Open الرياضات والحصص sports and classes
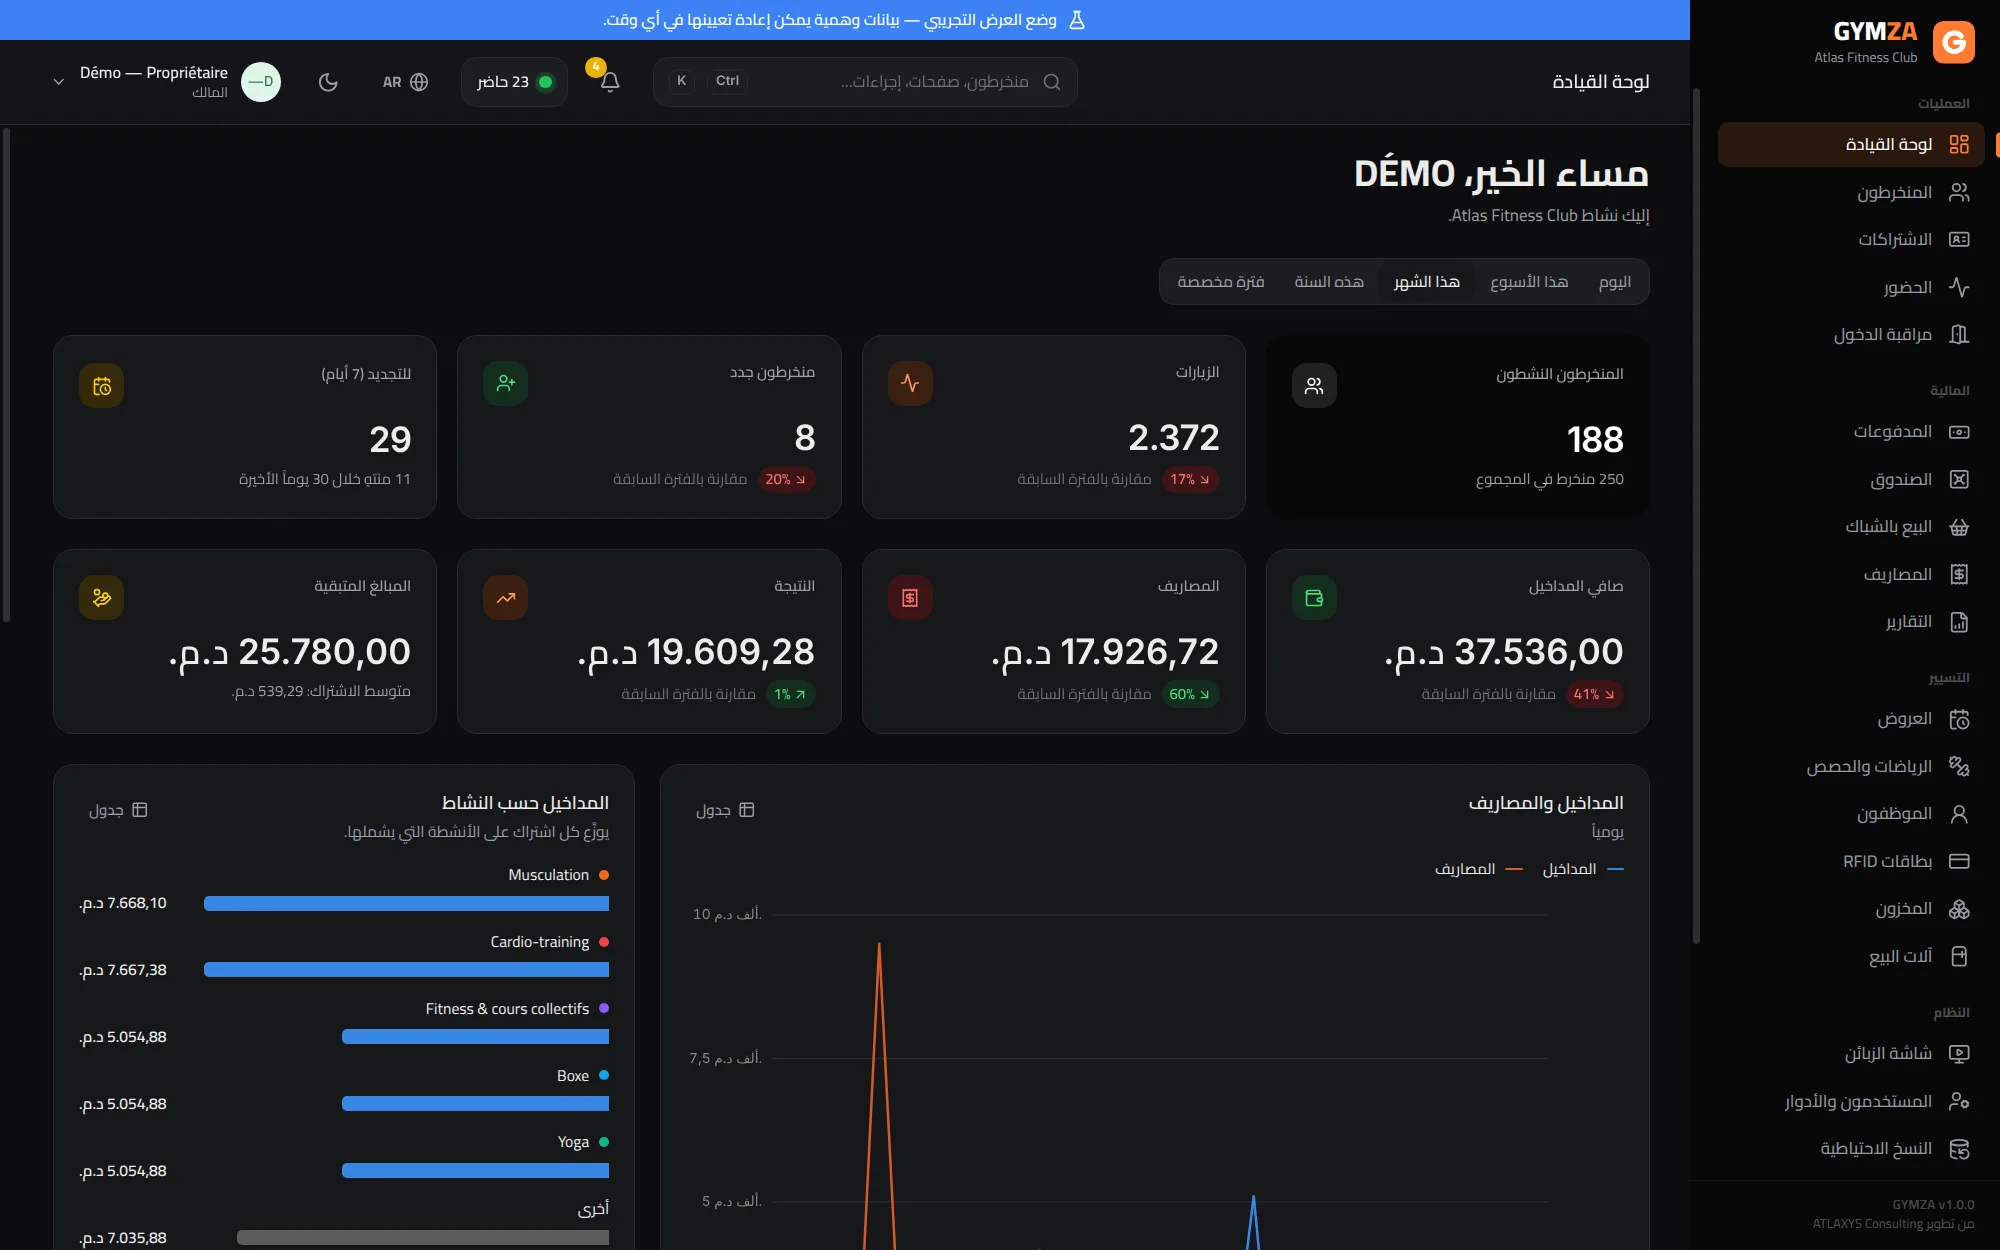The image size is (2000, 1250). [x=1851, y=766]
